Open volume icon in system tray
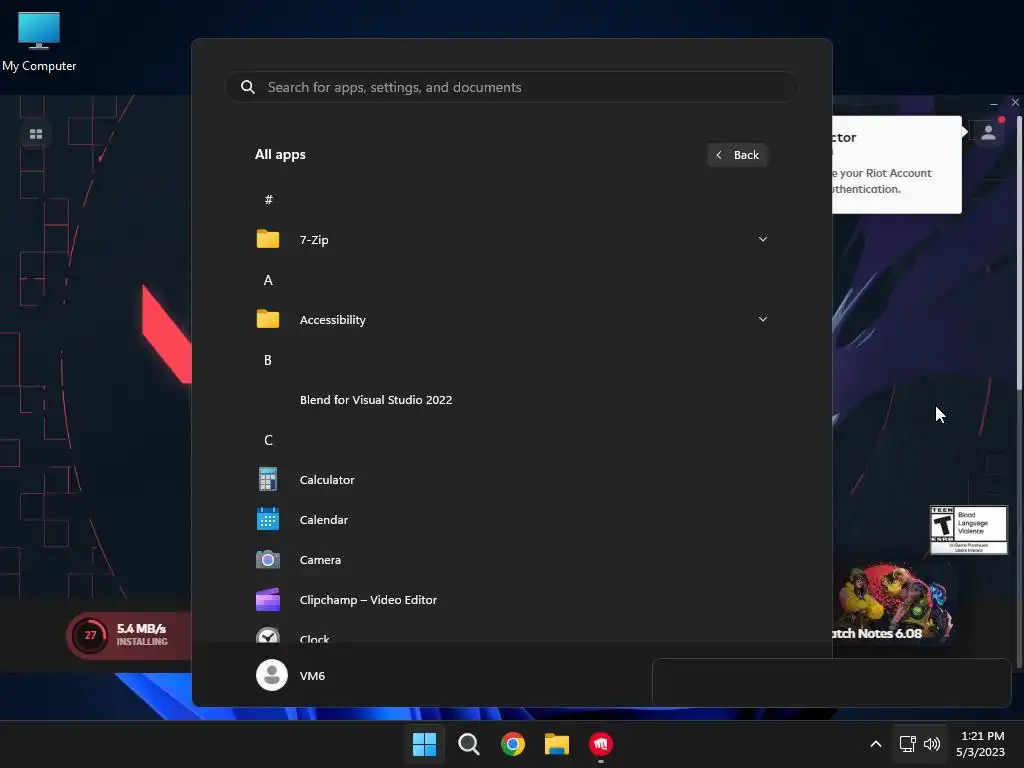The image size is (1024, 768). click(932, 744)
